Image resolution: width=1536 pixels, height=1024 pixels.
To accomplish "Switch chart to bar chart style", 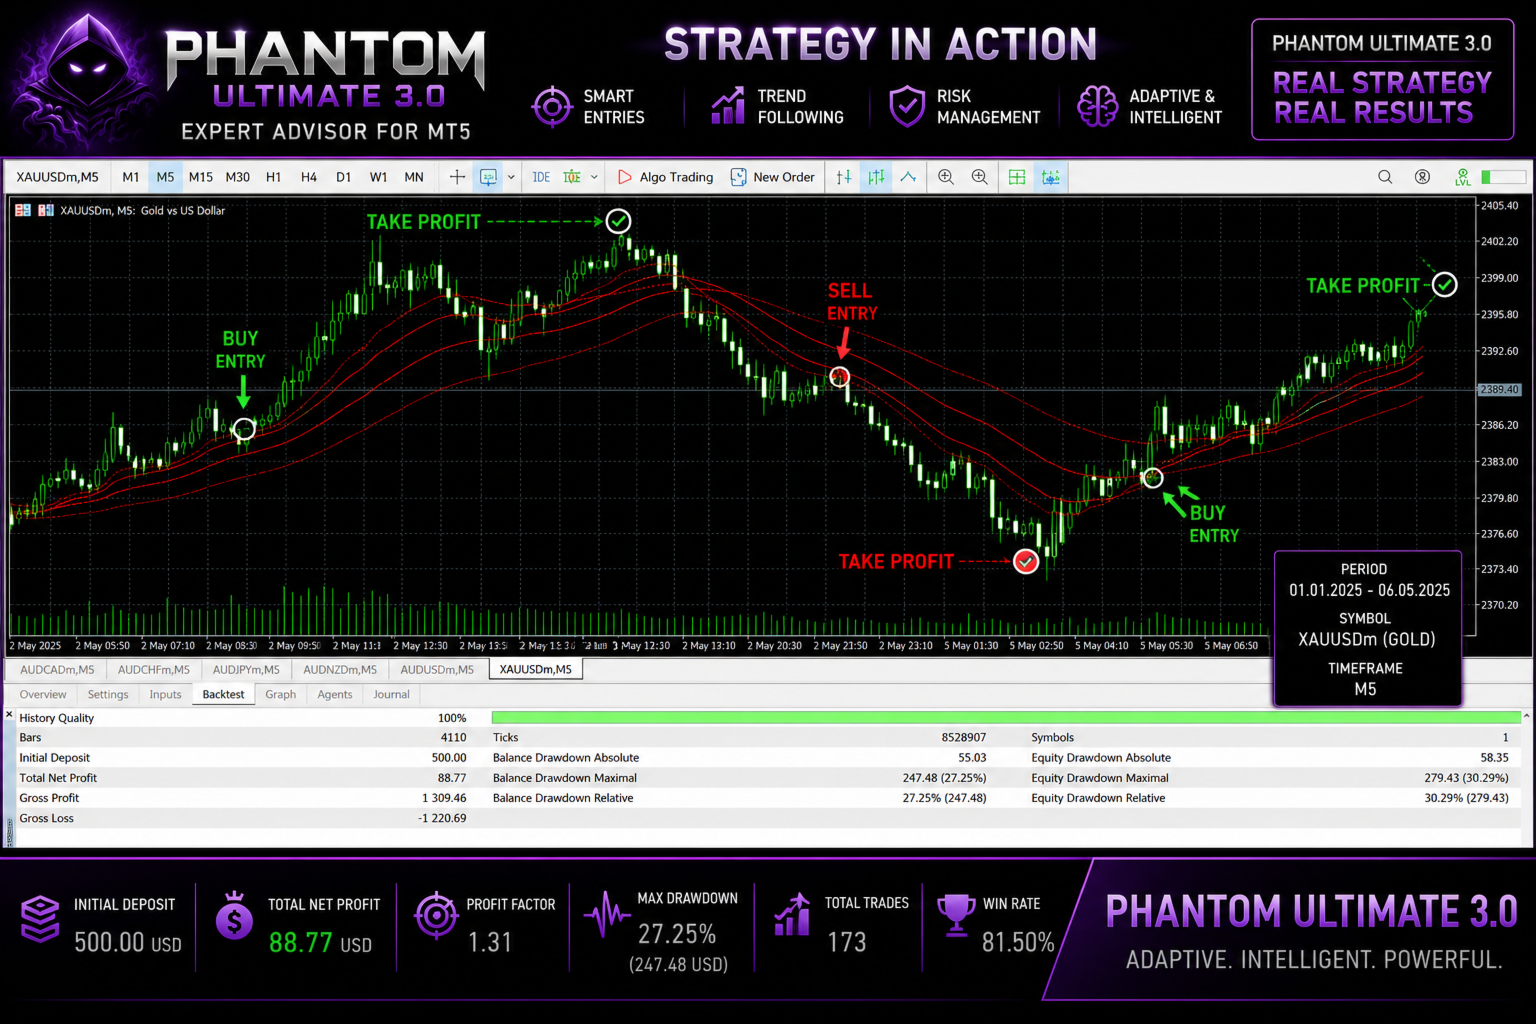I will coord(844,177).
